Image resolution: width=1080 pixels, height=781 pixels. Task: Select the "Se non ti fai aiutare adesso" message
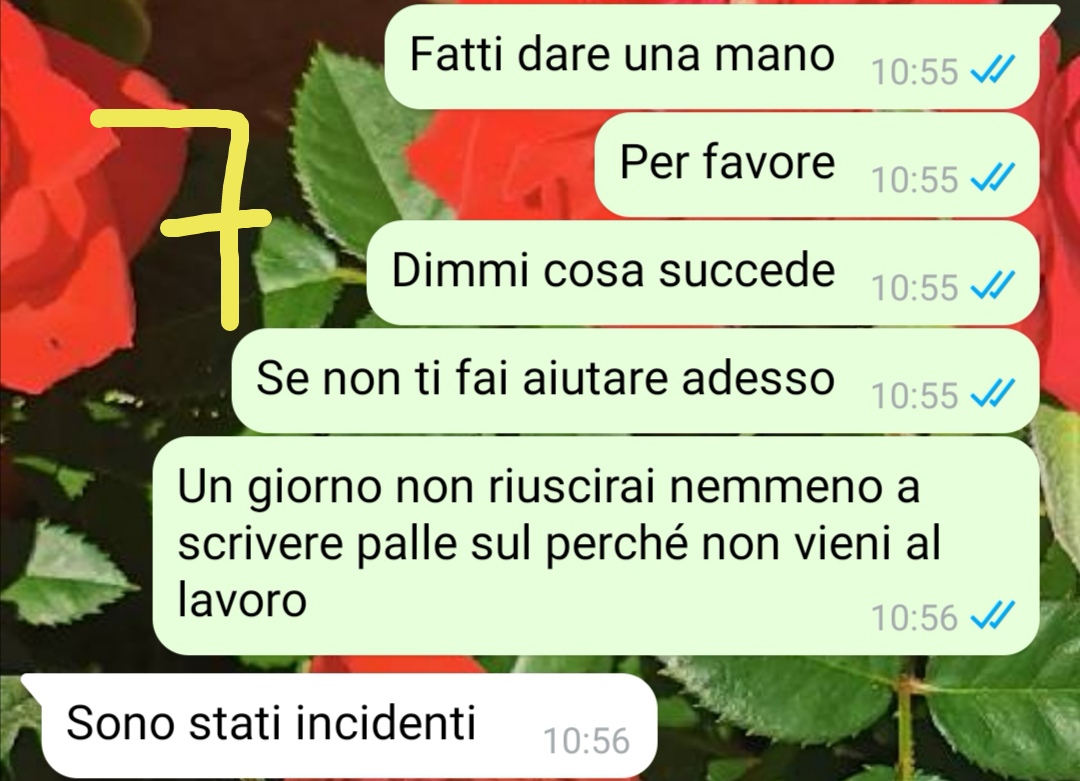click(636, 382)
